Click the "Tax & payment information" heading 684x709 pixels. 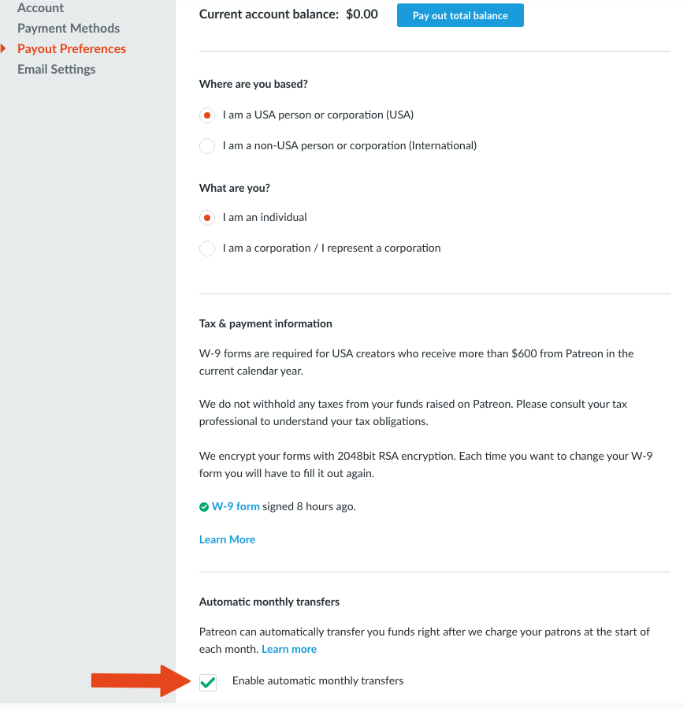click(265, 324)
